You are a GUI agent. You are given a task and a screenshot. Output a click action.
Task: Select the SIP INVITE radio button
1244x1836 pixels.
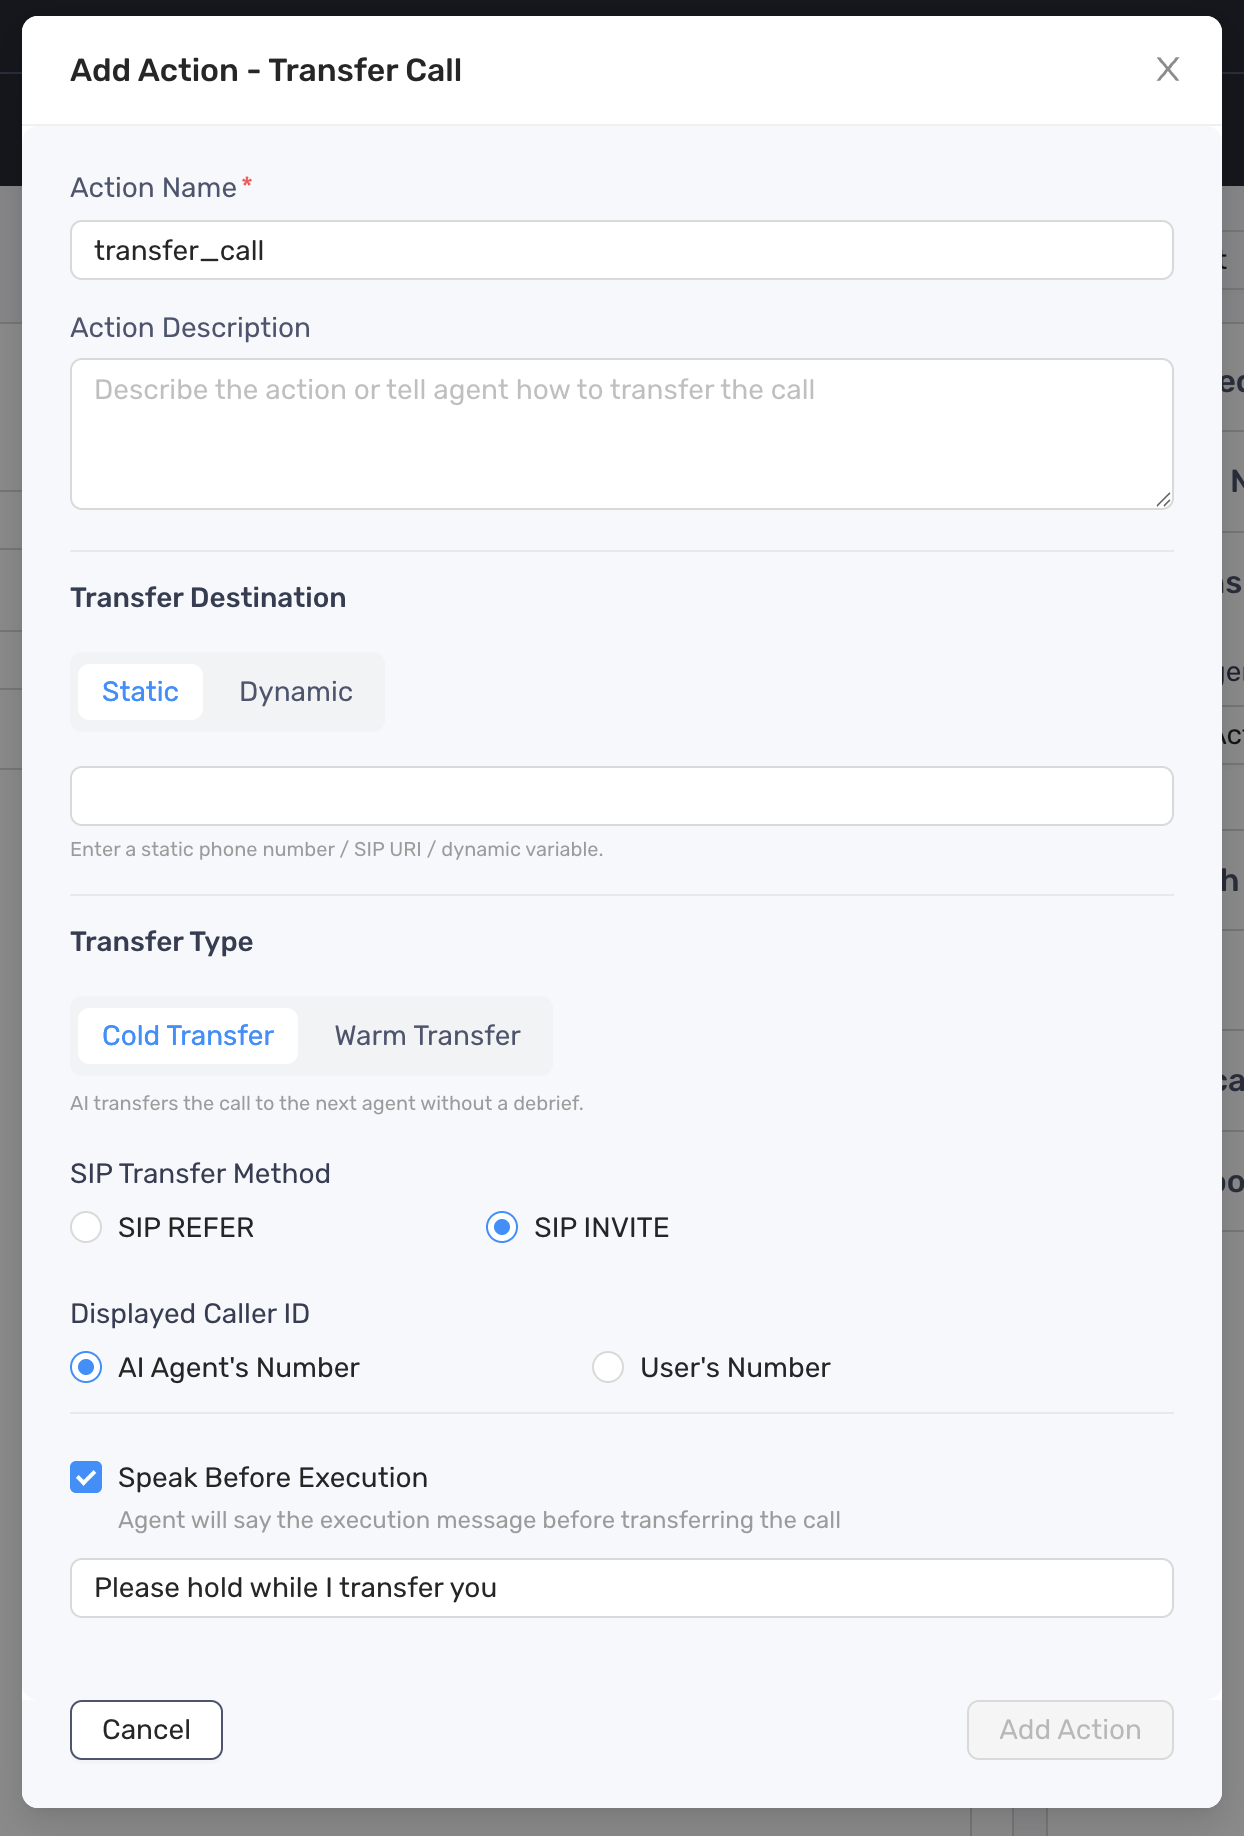(x=502, y=1227)
